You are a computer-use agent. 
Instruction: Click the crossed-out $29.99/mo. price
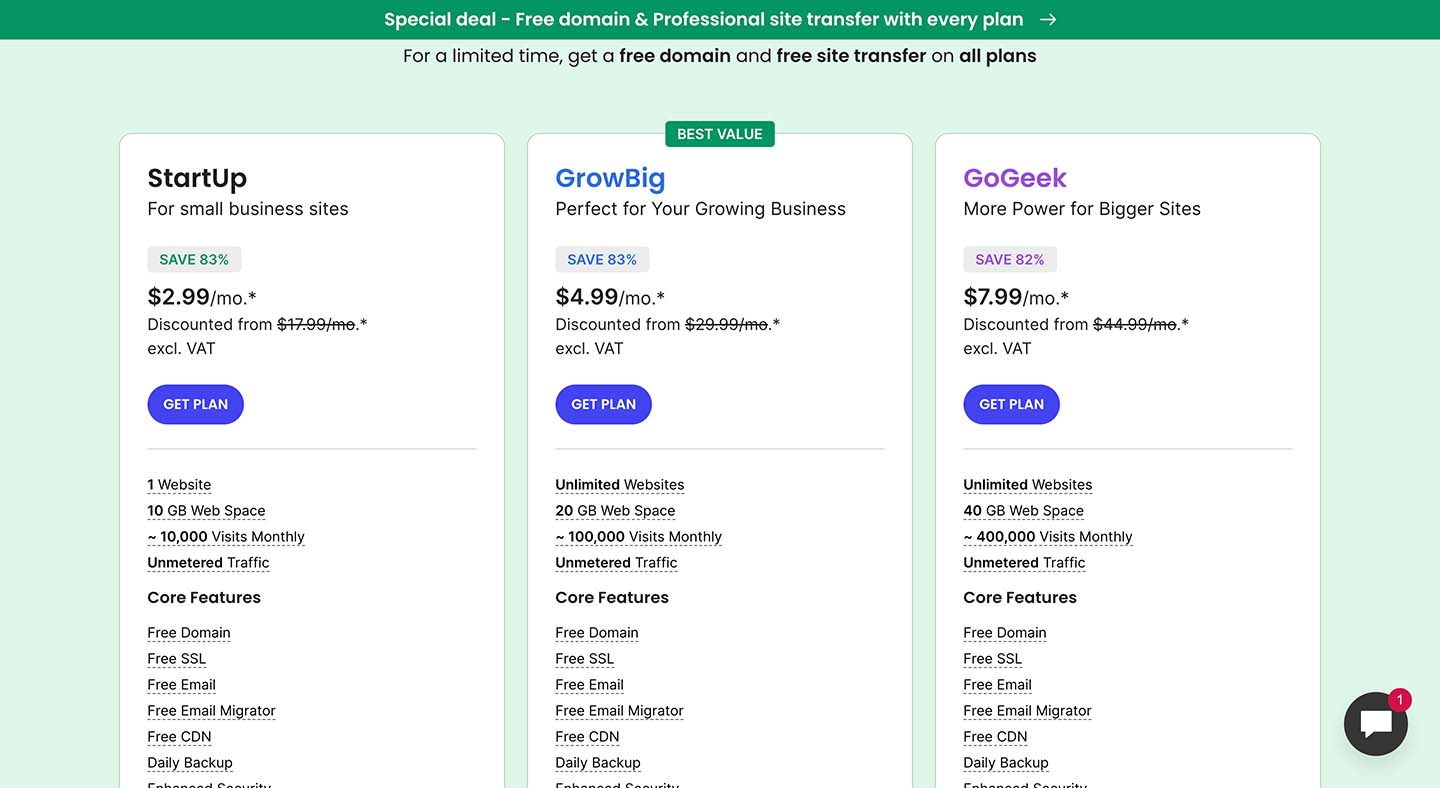[726, 324]
